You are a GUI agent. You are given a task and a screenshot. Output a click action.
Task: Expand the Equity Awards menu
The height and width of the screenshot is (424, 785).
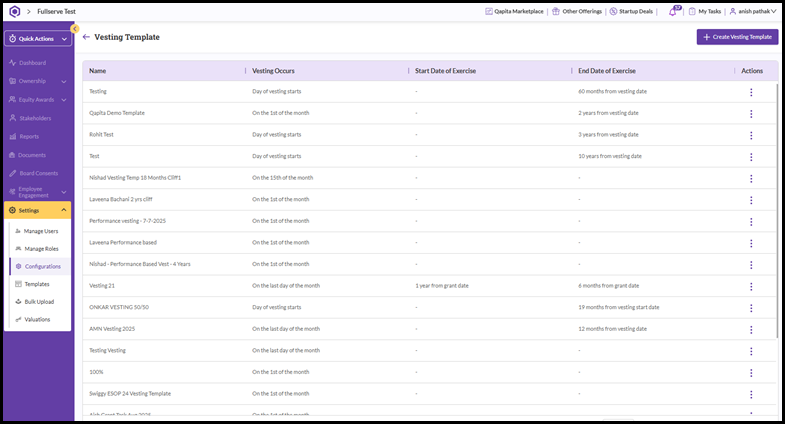pyautogui.click(x=38, y=100)
